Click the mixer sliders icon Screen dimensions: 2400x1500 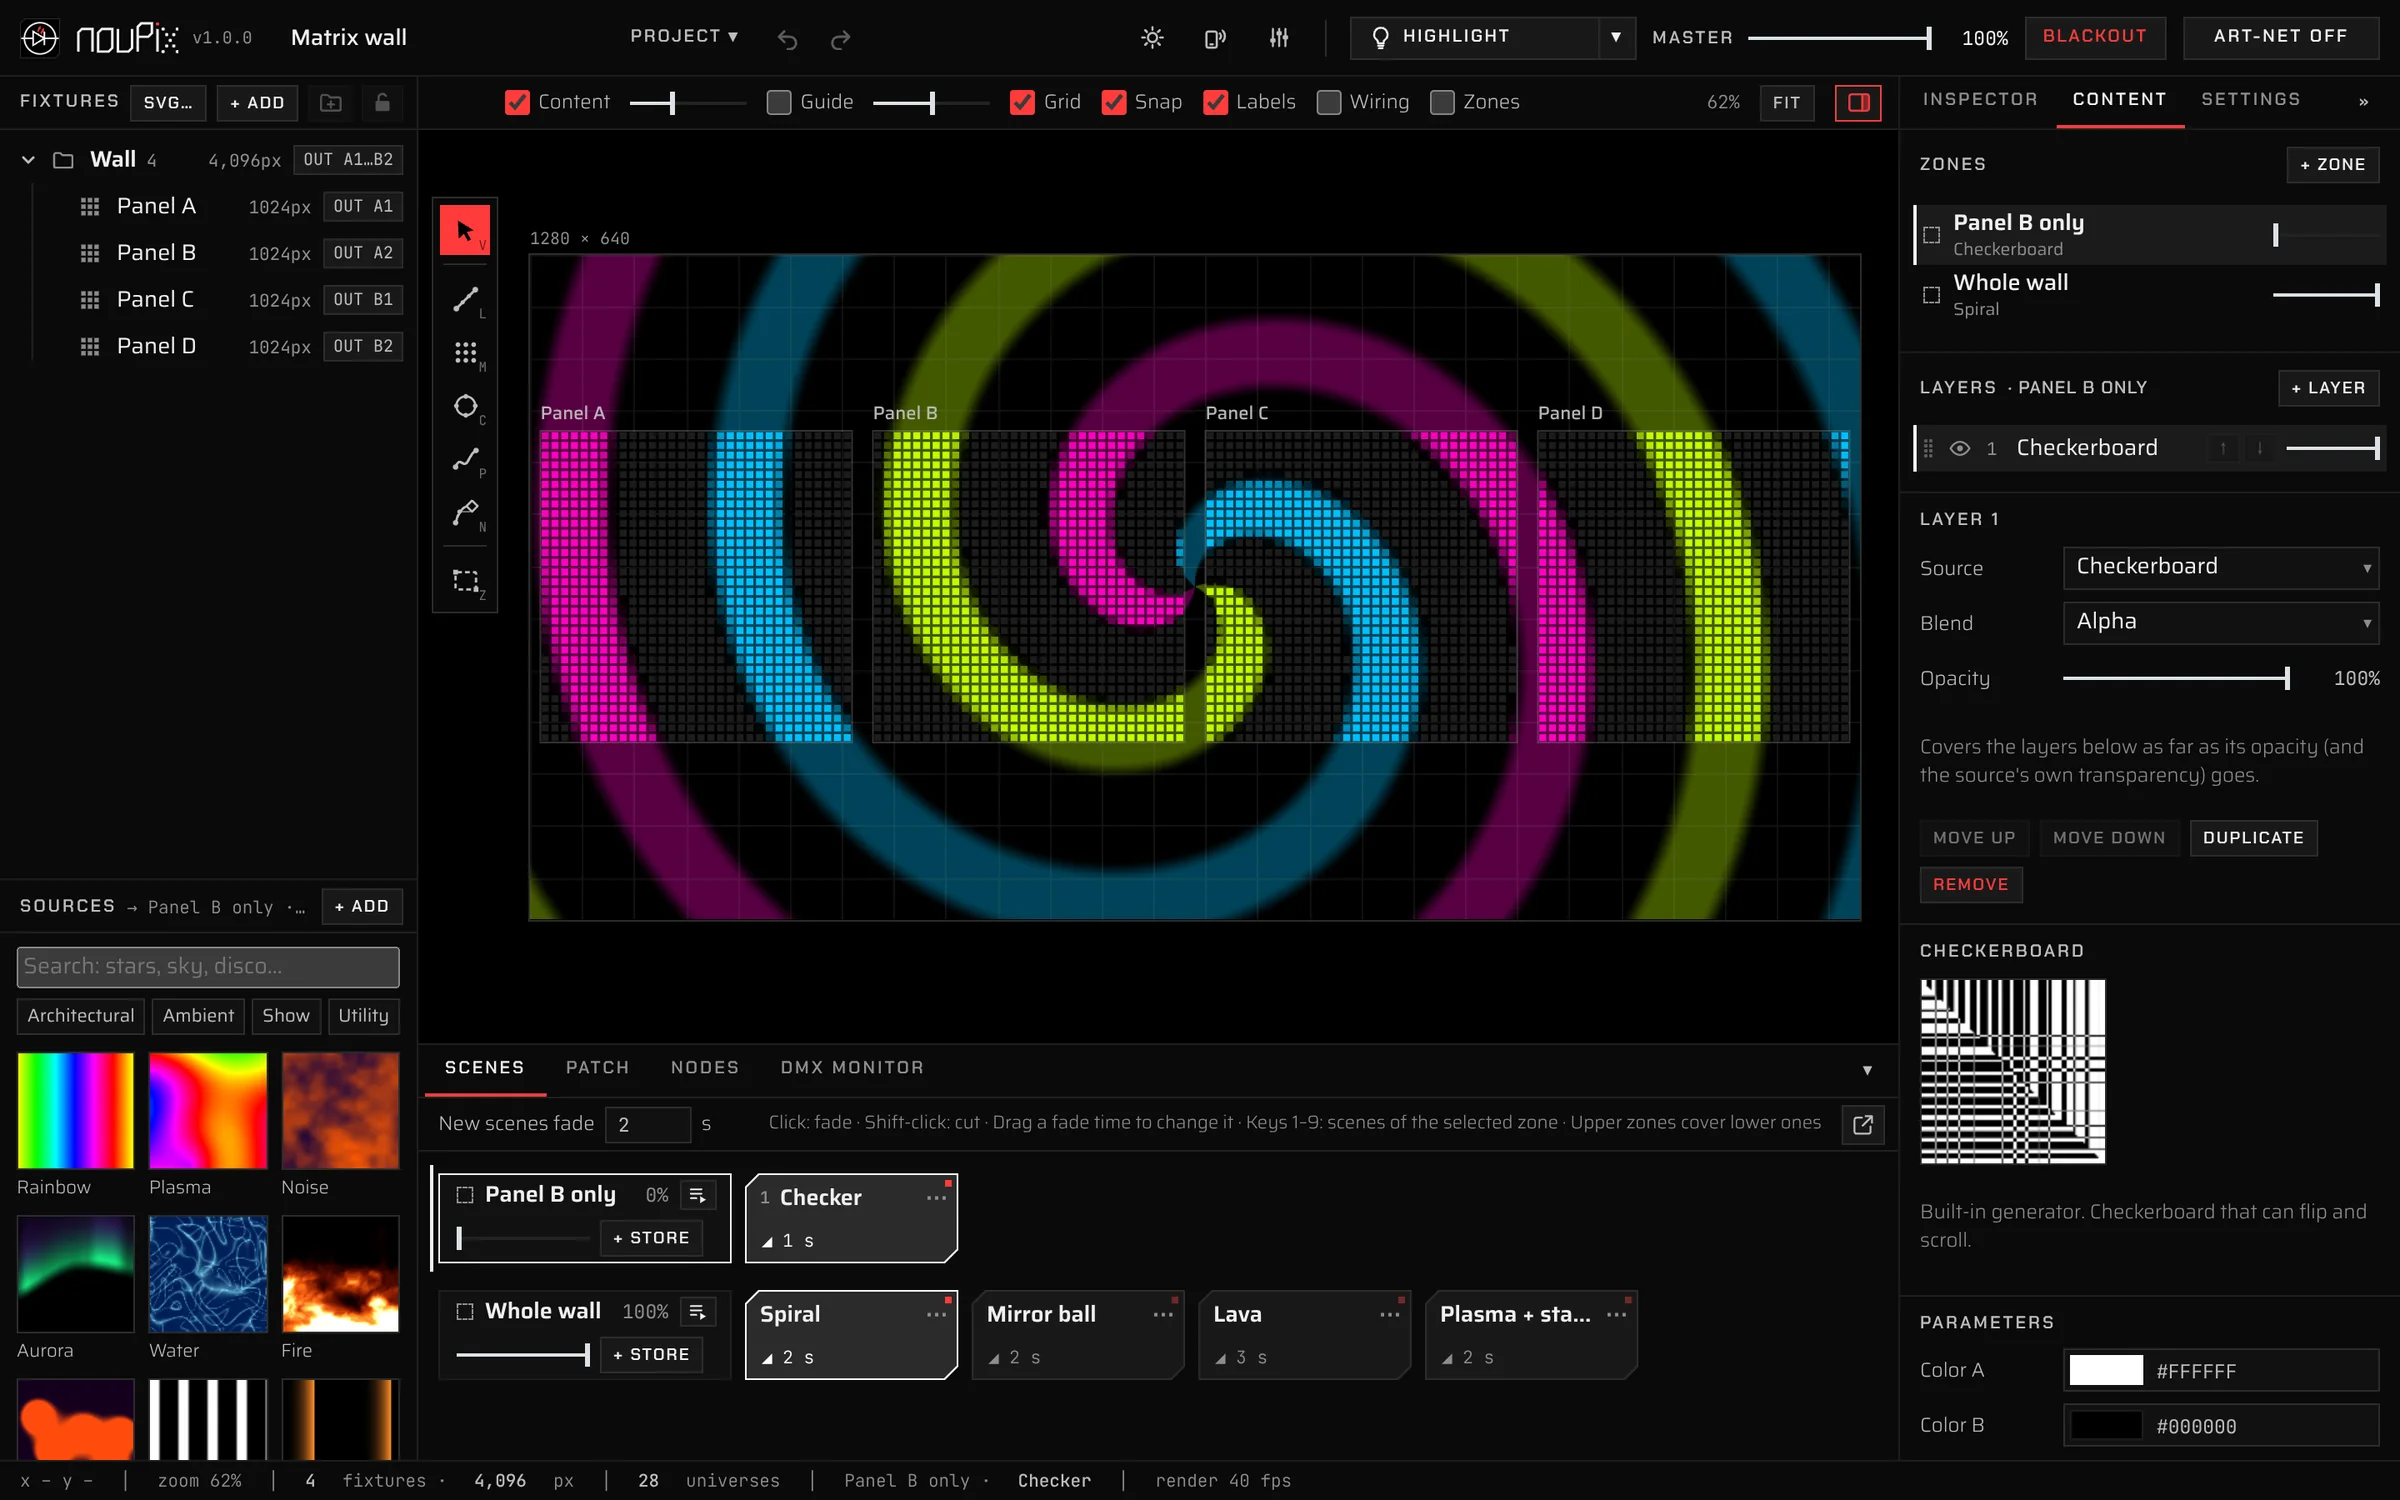click(1279, 38)
